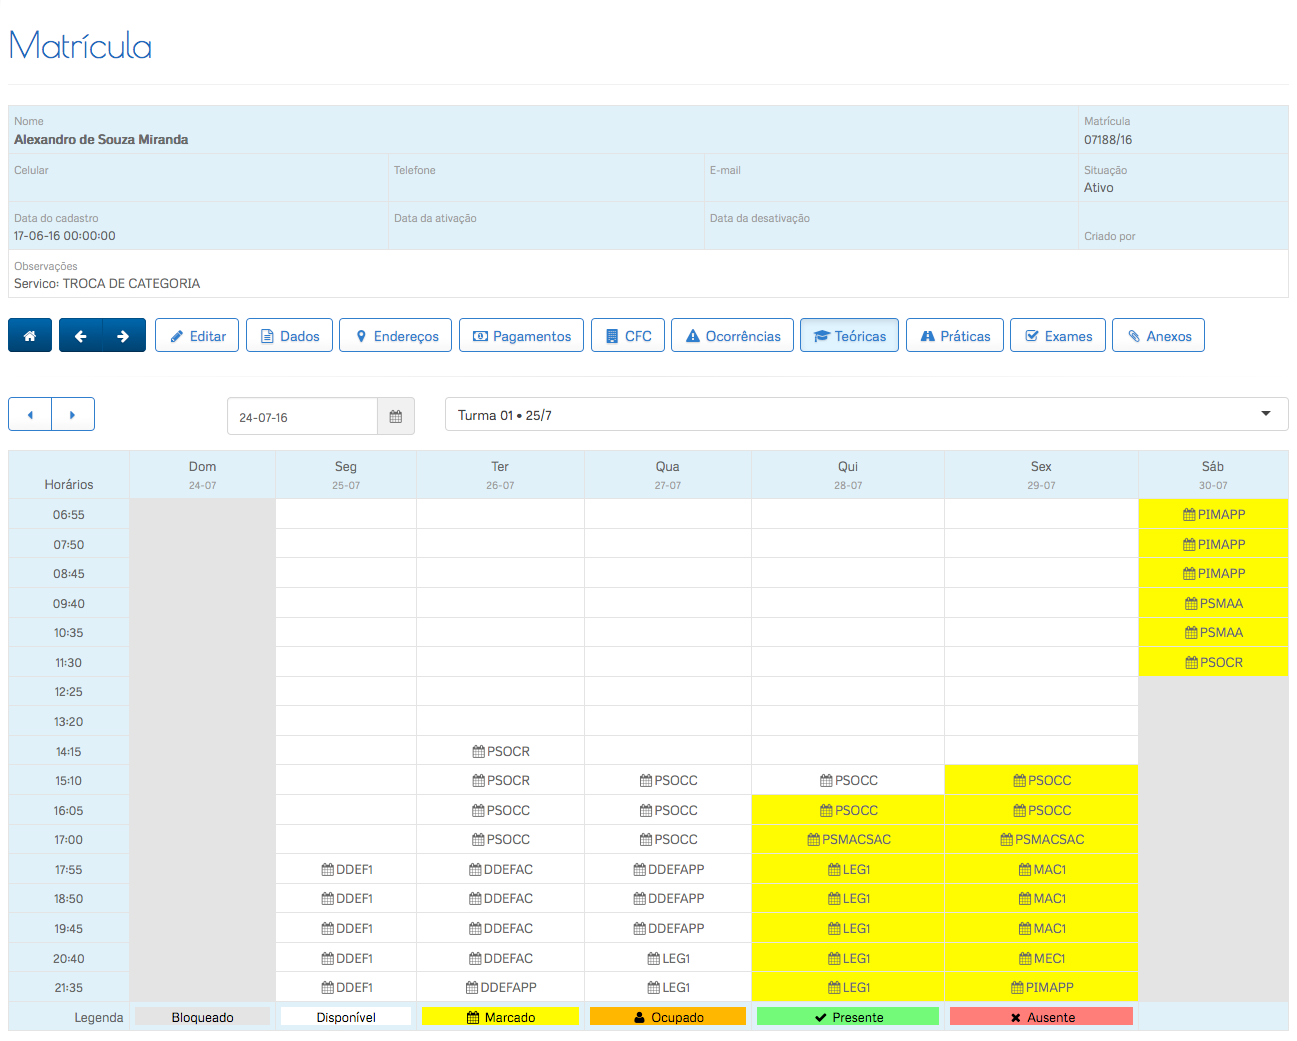Show previous week with small left caret

pos(30,415)
